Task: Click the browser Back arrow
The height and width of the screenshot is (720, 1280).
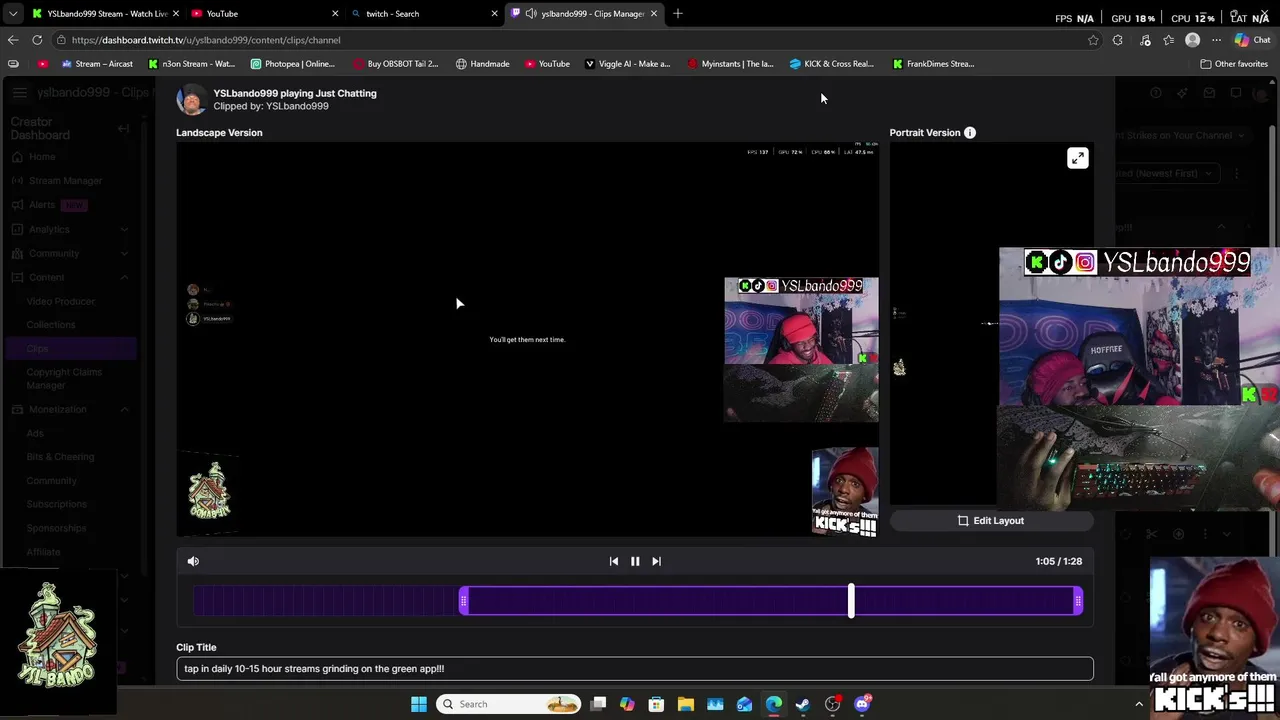Action: pyautogui.click(x=13, y=40)
